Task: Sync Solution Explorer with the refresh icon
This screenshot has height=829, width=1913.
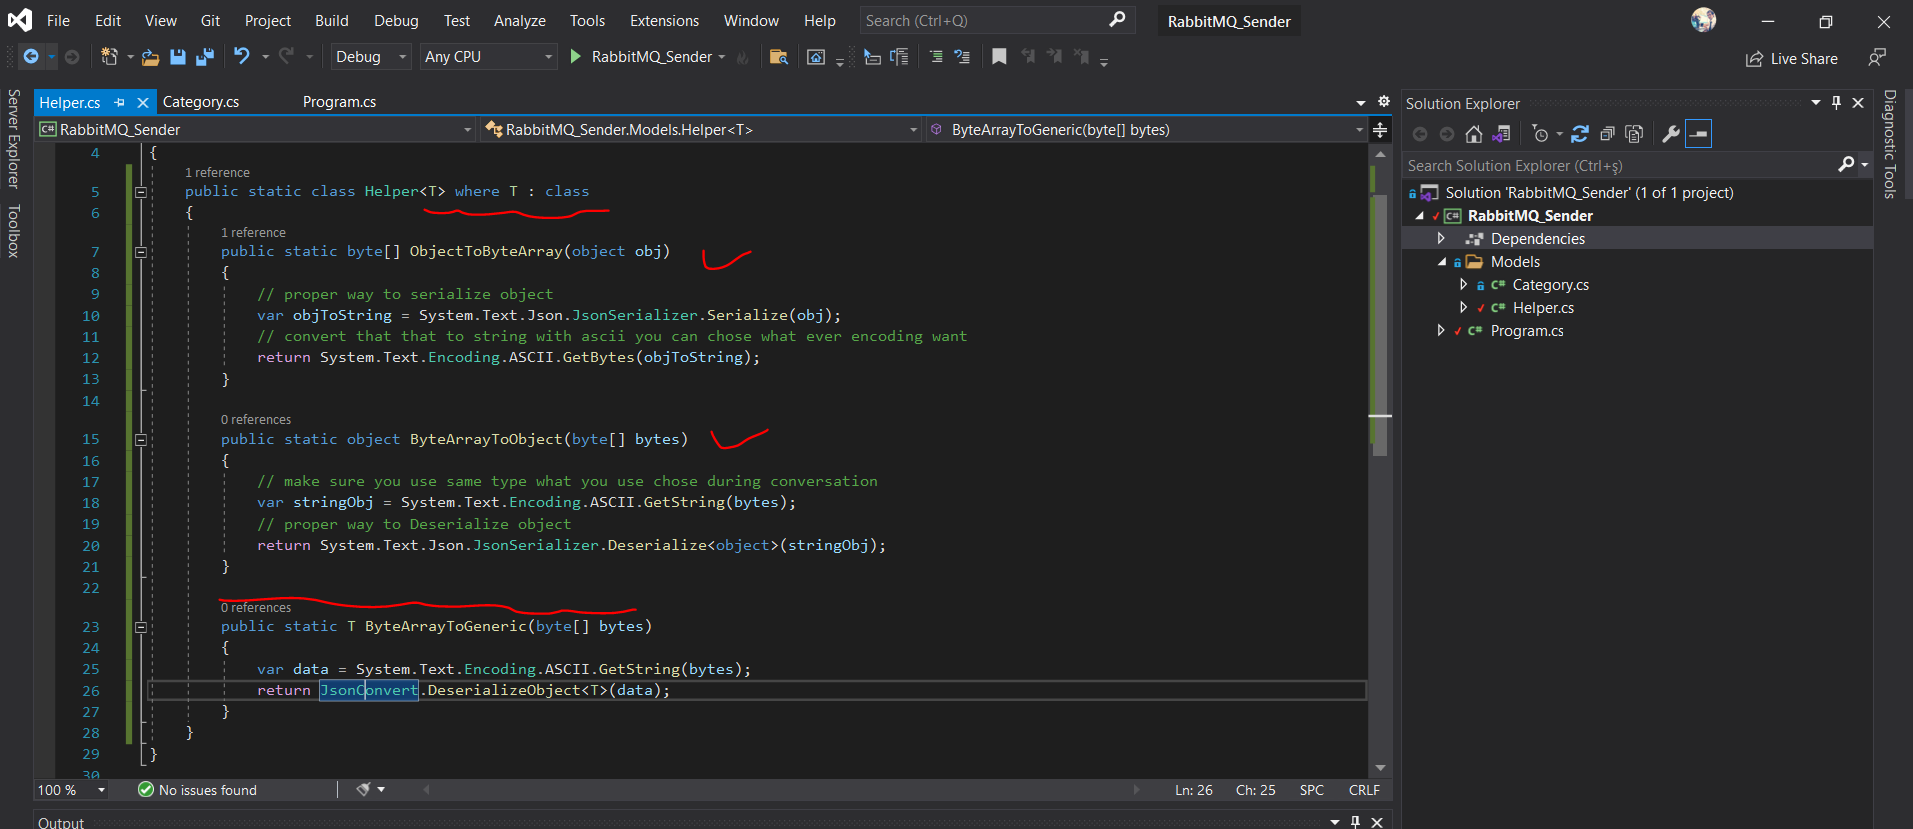Action: click(1580, 134)
